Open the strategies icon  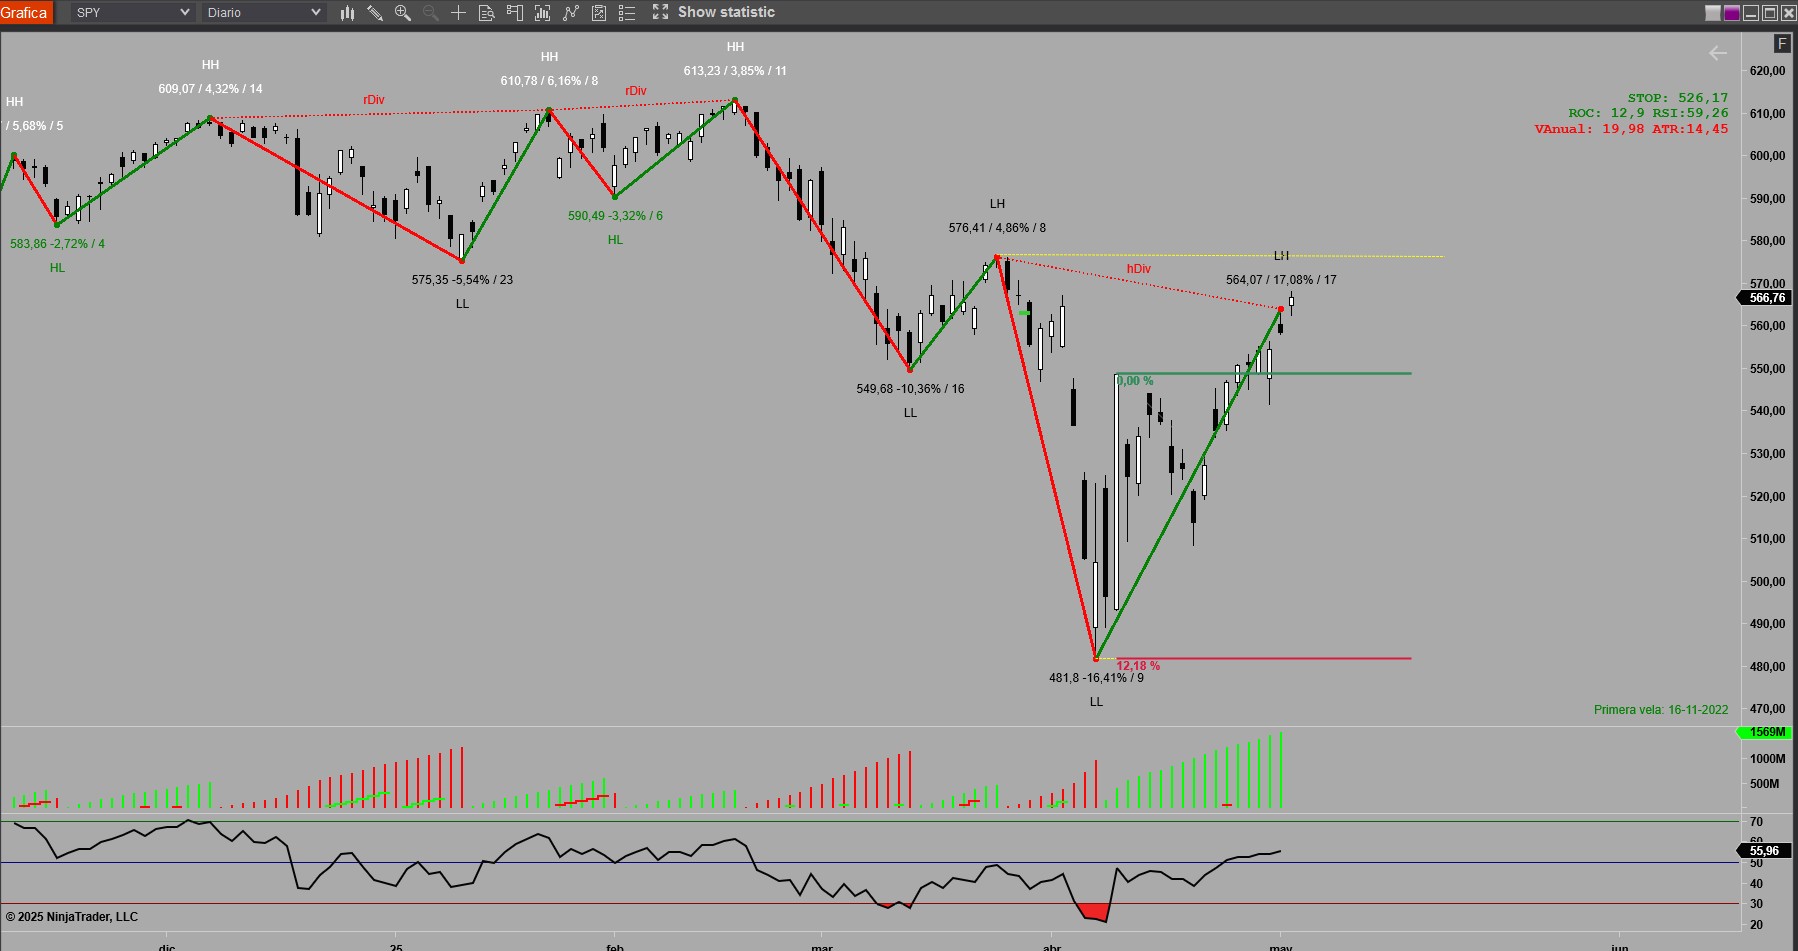coord(598,13)
